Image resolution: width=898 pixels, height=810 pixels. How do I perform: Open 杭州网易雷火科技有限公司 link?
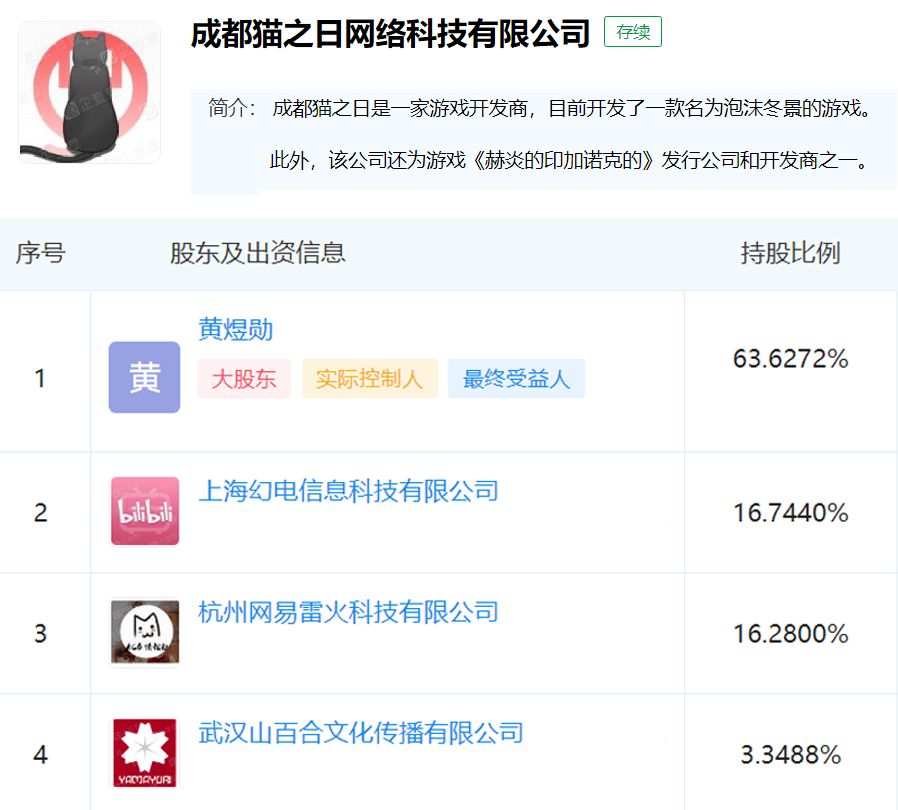[348, 612]
